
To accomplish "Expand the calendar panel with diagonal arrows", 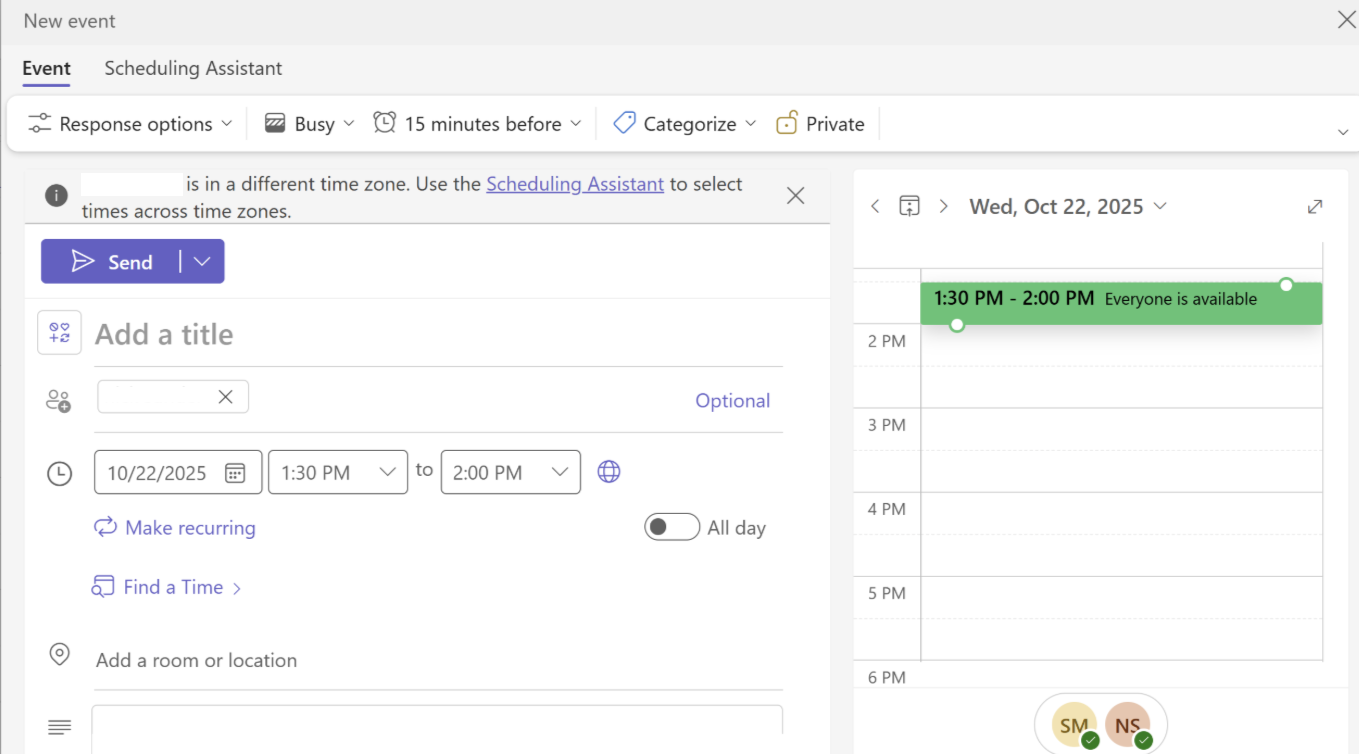I will [x=1315, y=206].
